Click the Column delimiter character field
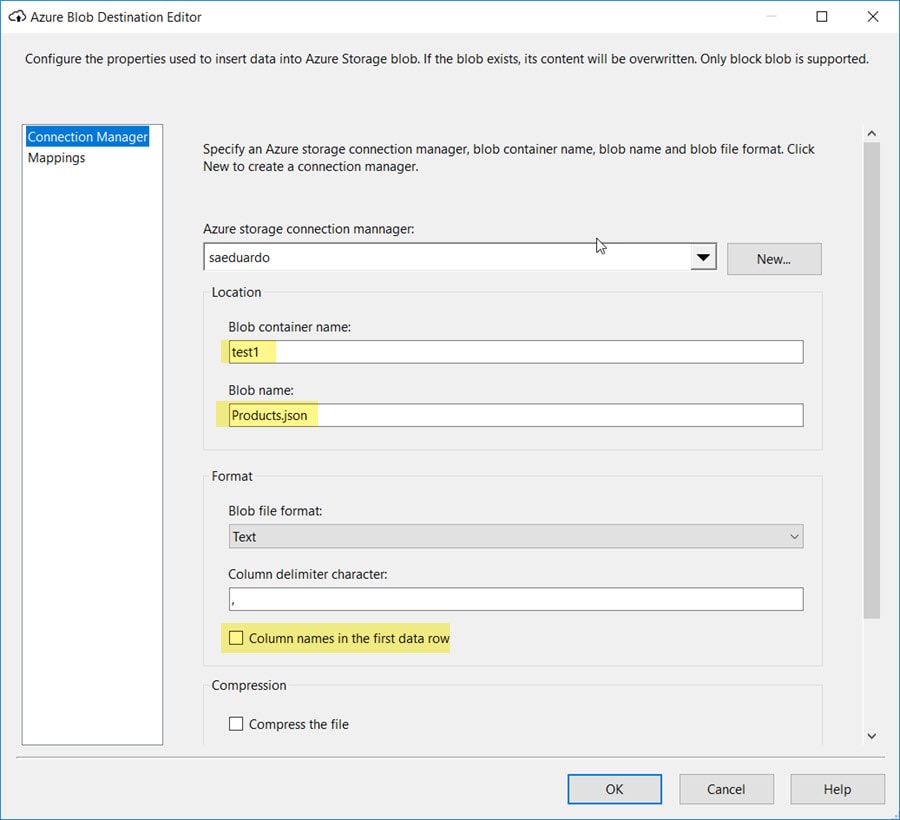 point(515,599)
